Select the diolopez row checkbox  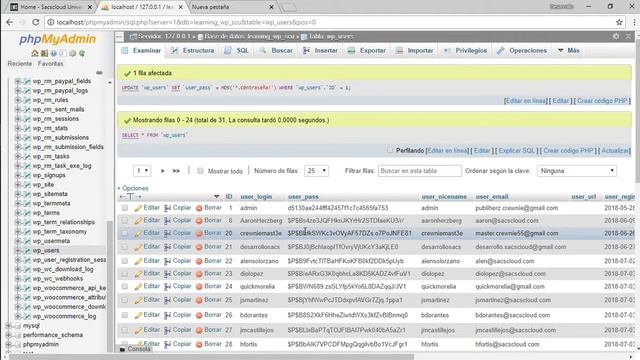[124, 274]
